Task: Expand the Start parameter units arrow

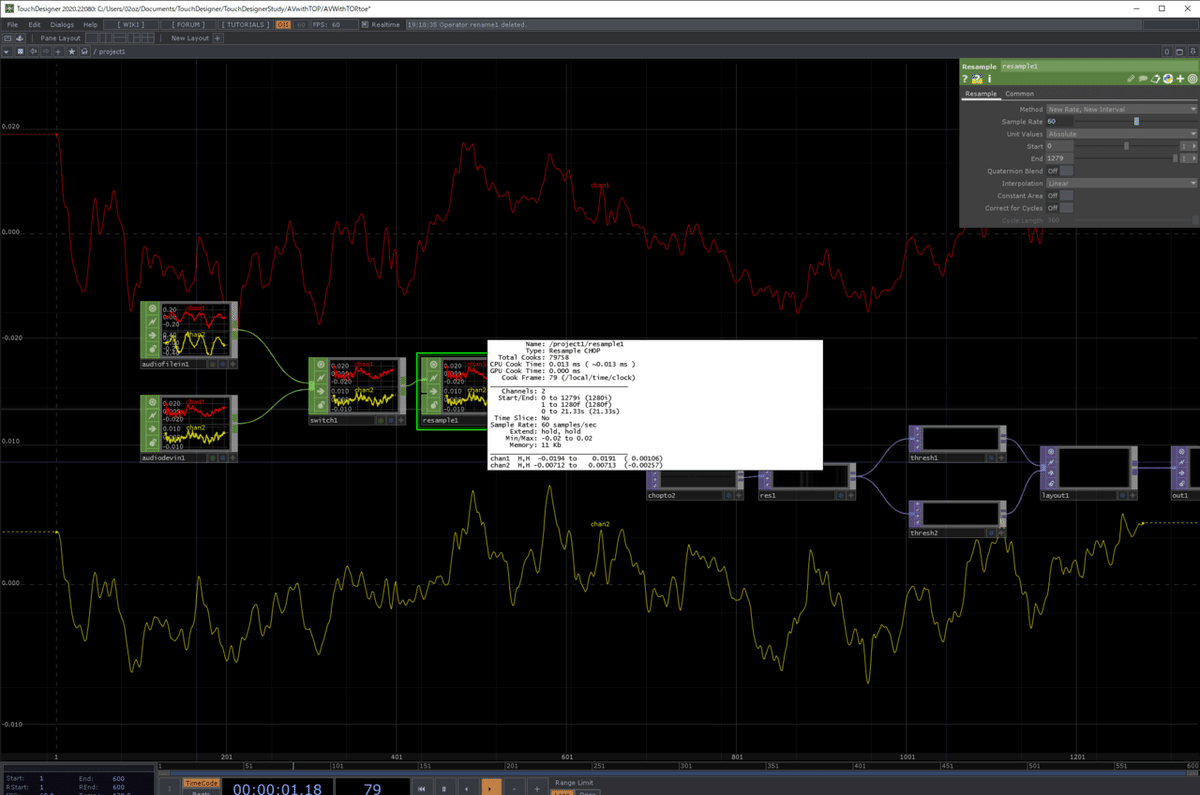Action: tap(1193, 146)
